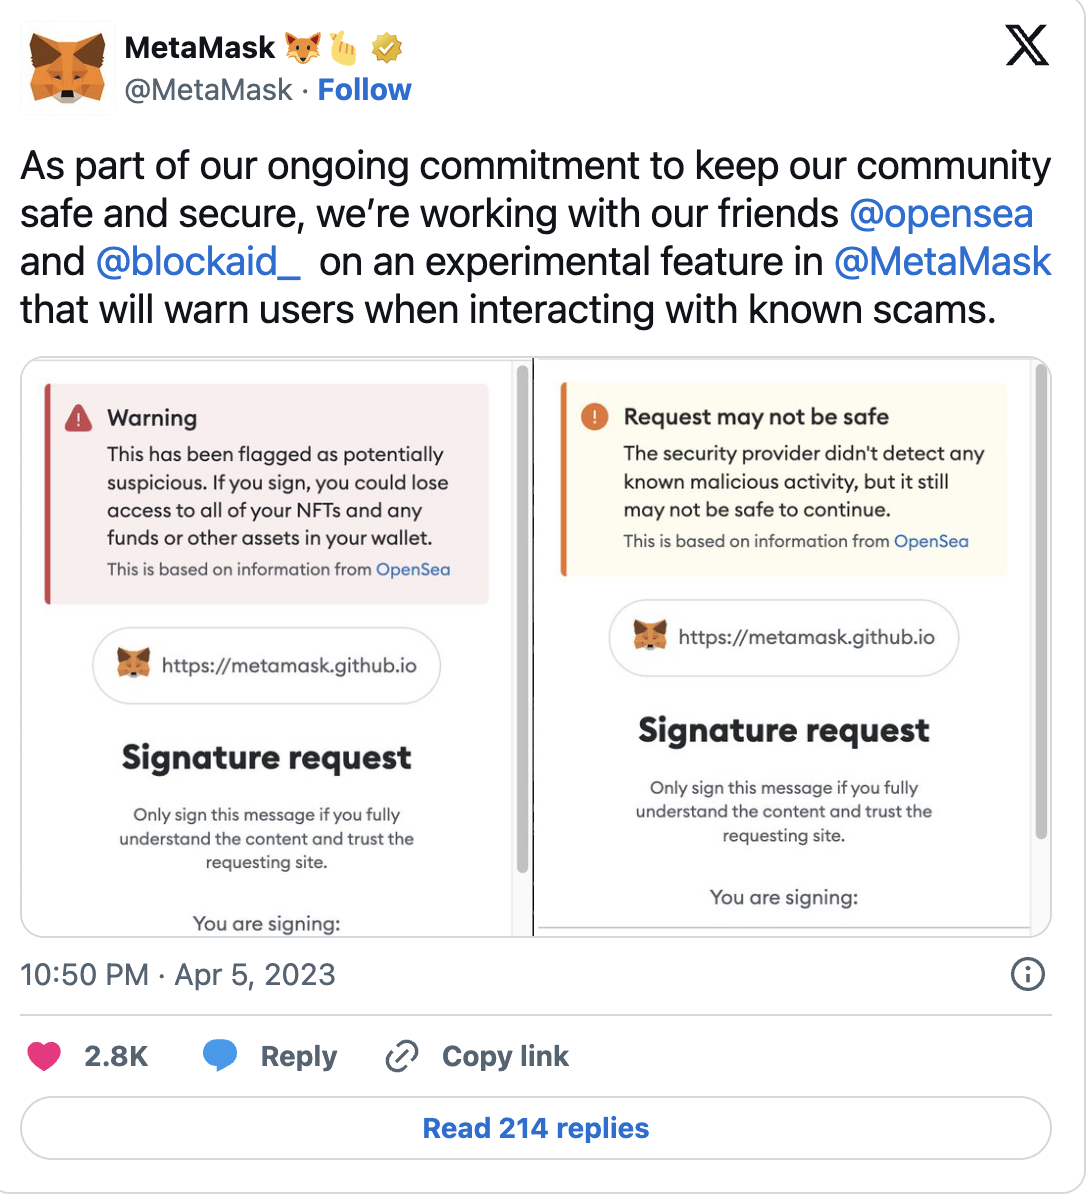1088x1195 pixels.
Task: Open the tweet info circle icon
Action: click(1028, 974)
